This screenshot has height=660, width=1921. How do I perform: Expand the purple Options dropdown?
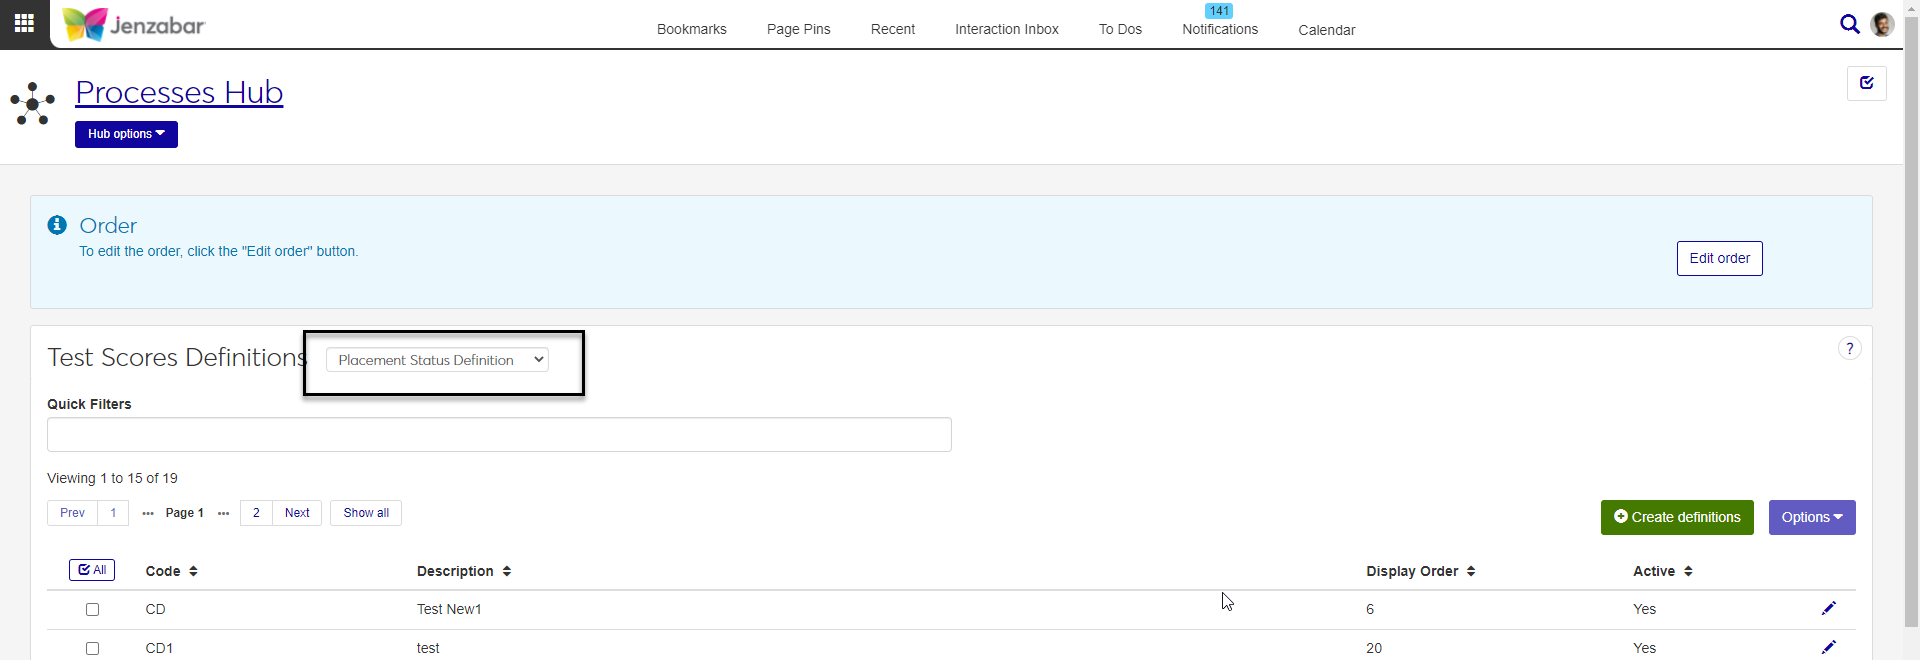point(1811,517)
